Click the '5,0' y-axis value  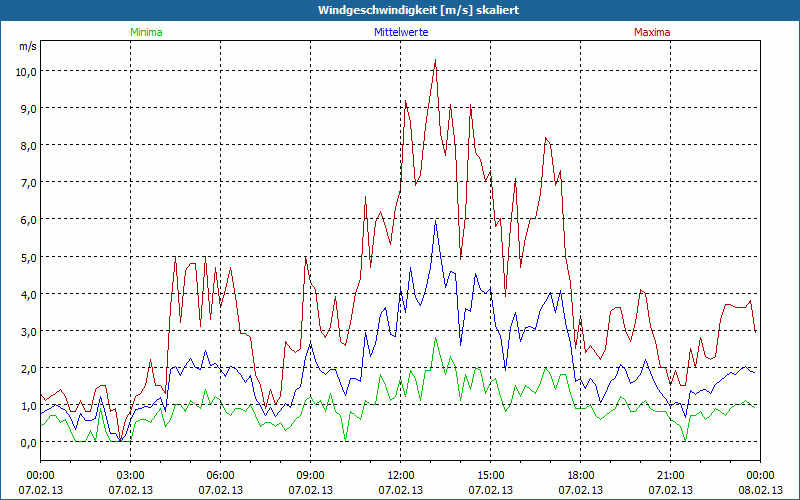[x=29, y=257]
